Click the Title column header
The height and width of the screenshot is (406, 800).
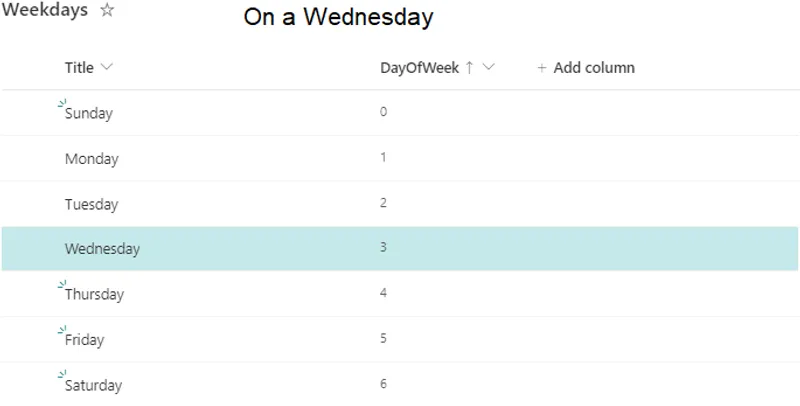(79, 68)
